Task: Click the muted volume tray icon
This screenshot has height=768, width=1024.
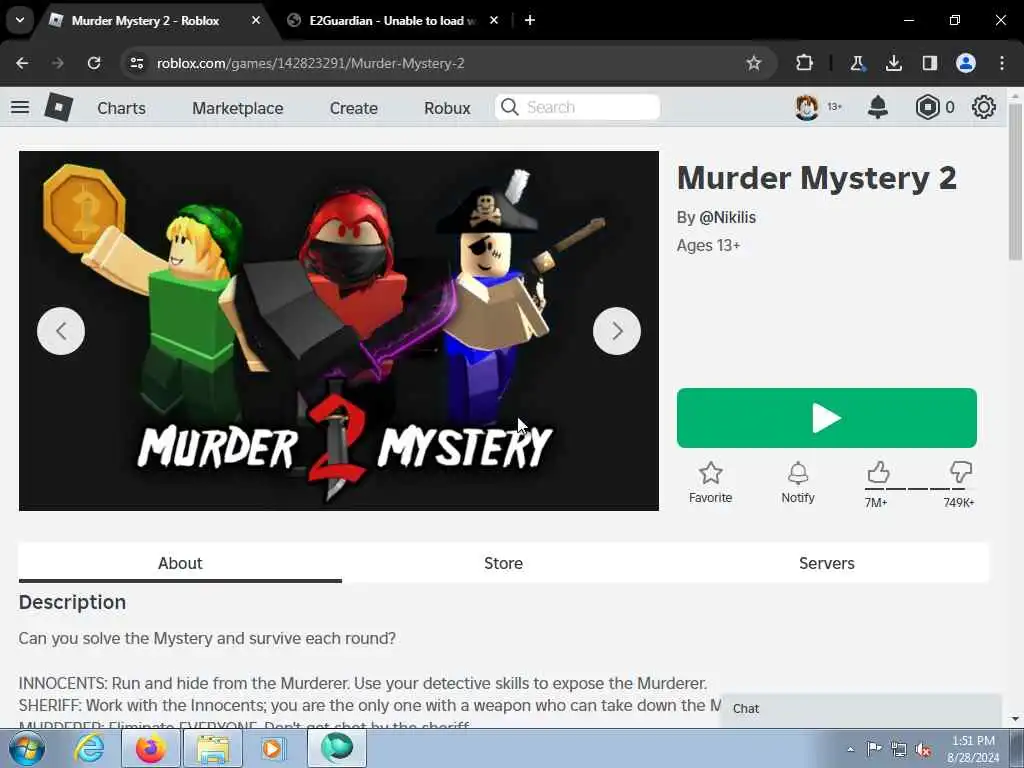Action: click(923, 750)
